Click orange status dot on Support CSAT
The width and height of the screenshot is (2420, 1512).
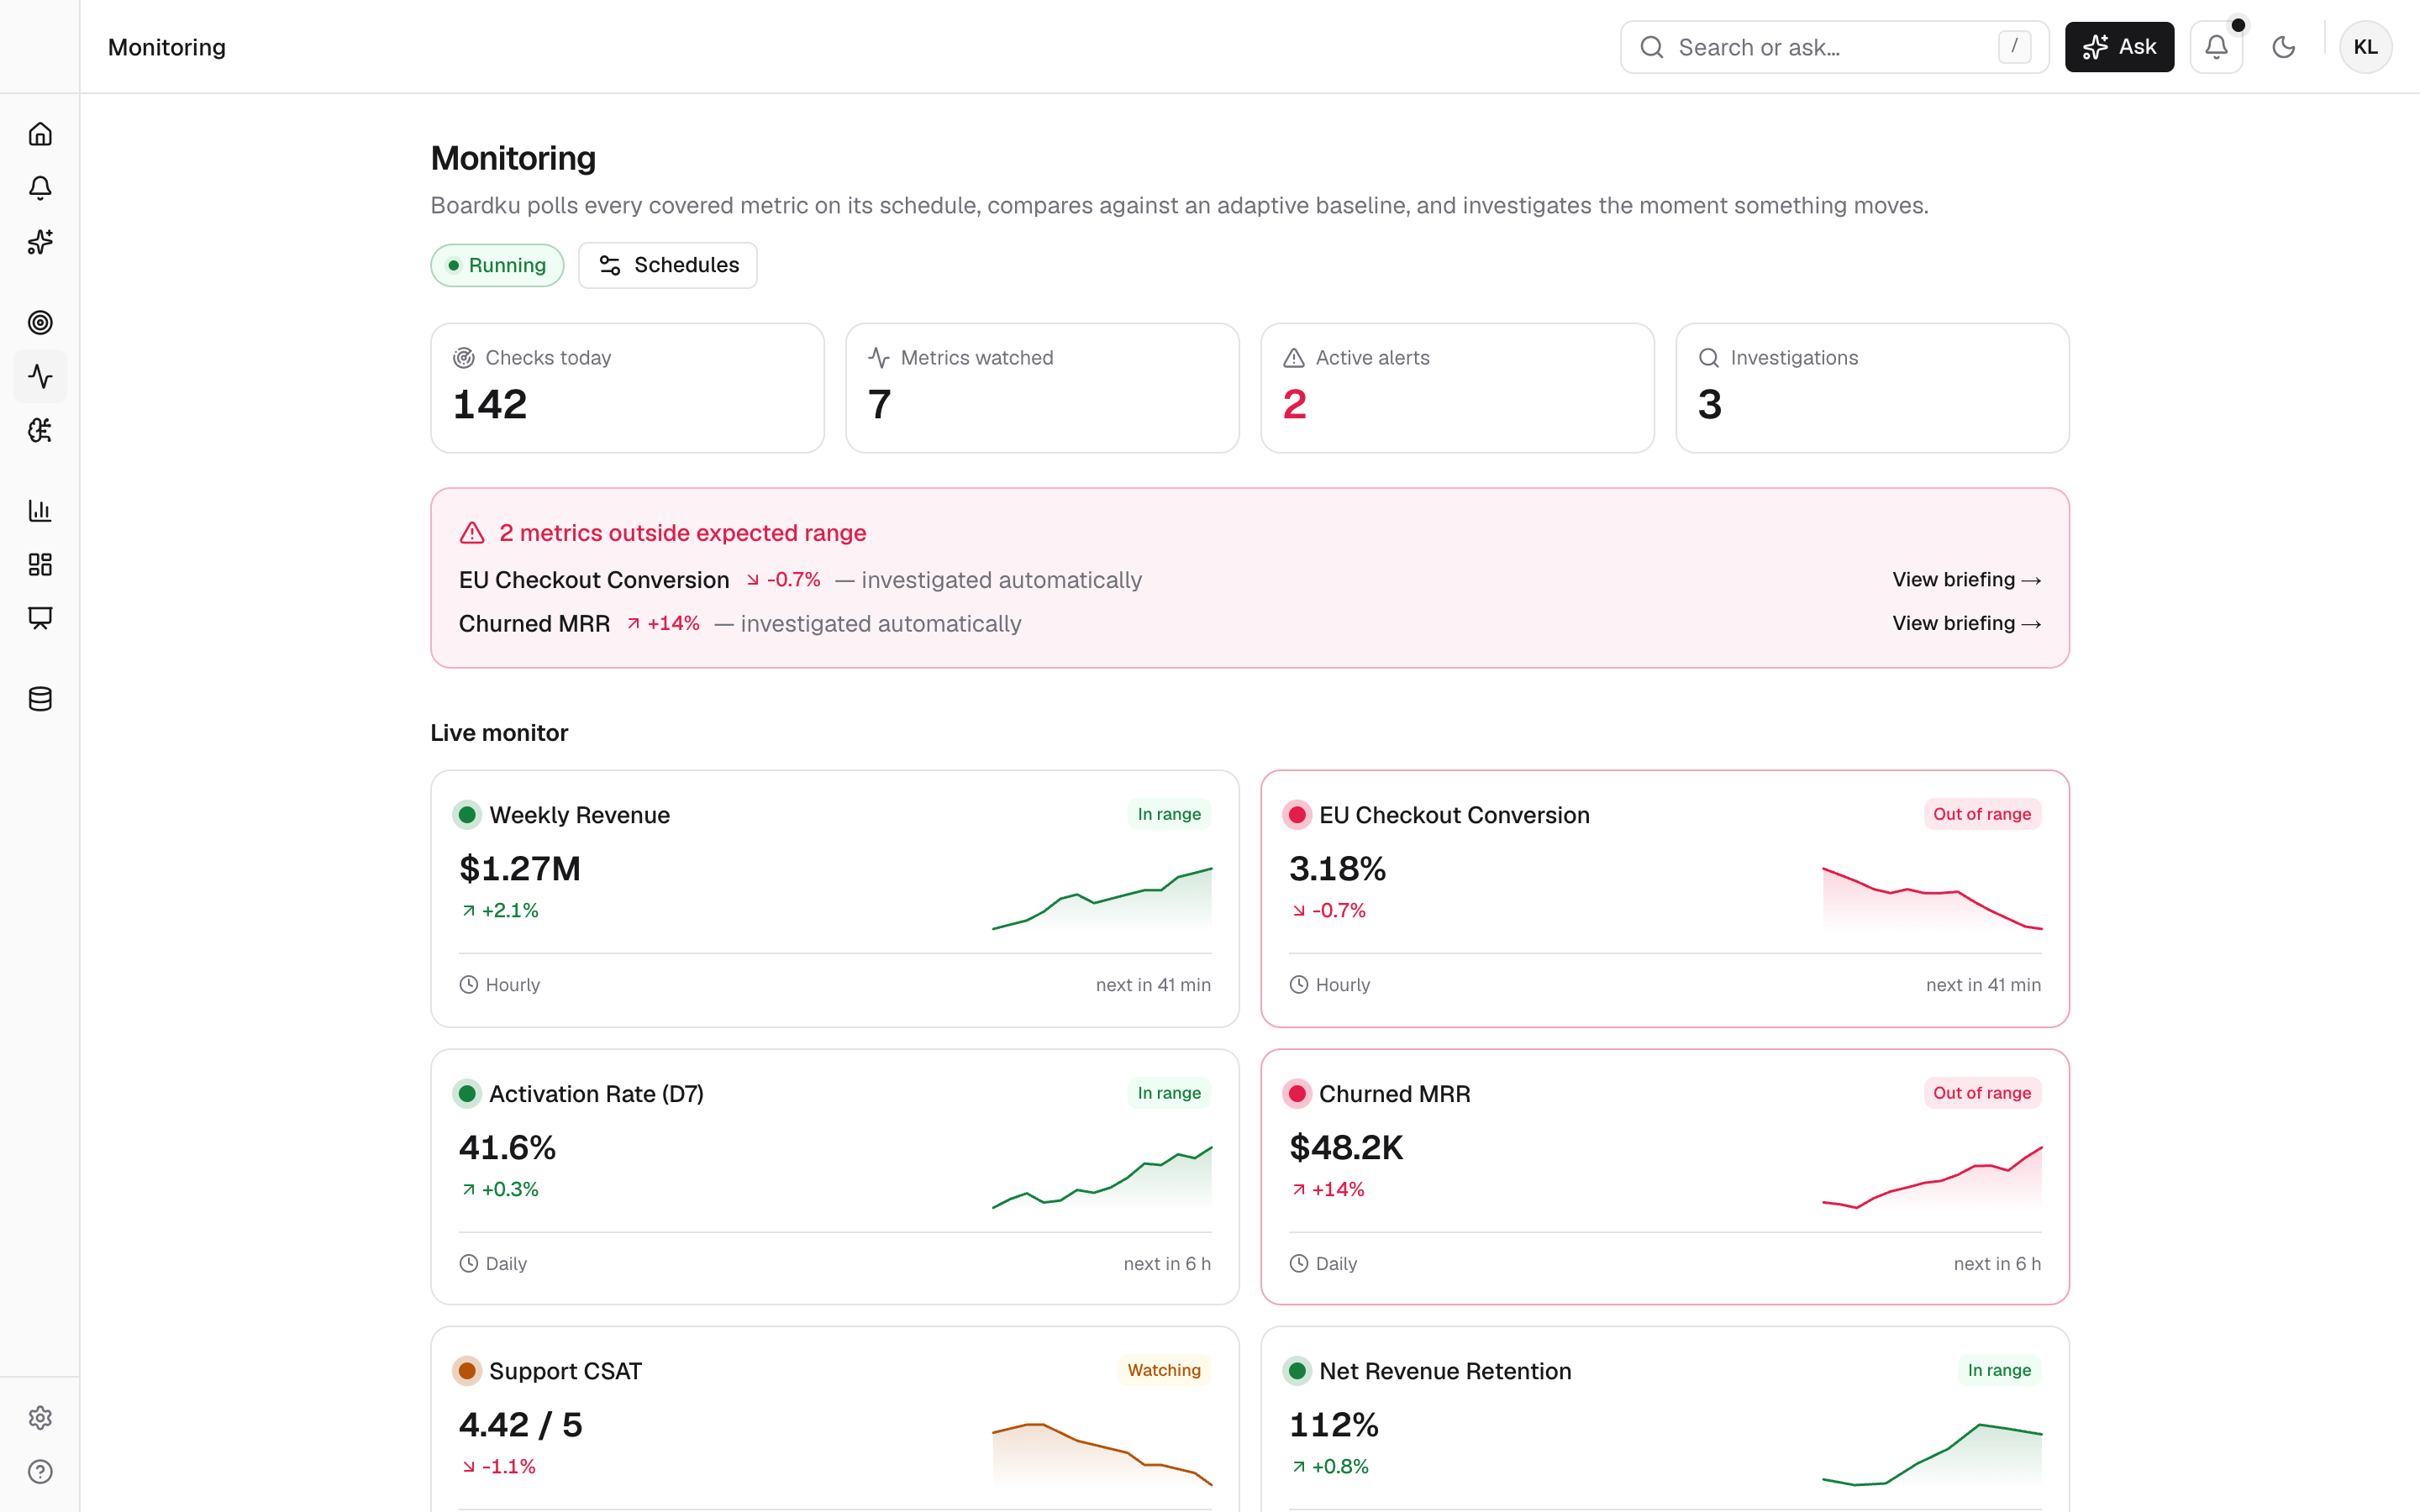pos(467,1371)
